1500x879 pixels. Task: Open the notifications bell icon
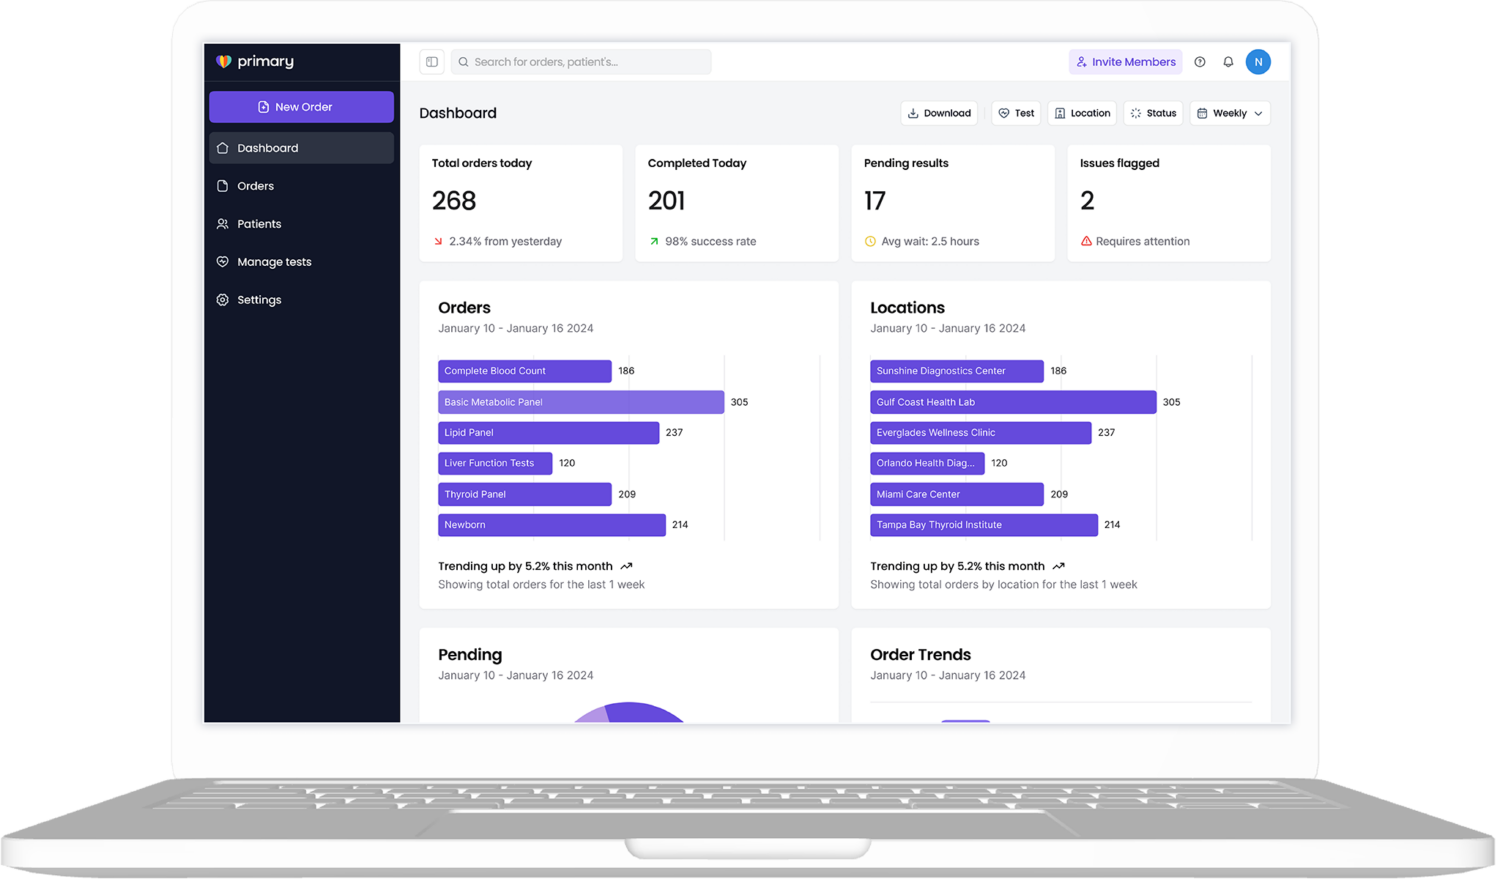(x=1228, y=62)
